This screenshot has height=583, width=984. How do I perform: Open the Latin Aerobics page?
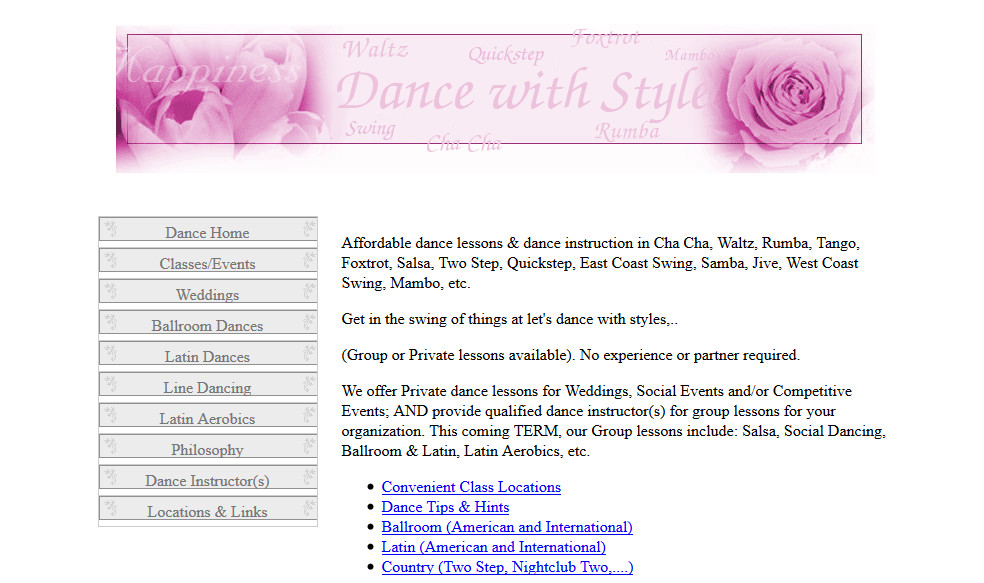(x=206, y=417)
